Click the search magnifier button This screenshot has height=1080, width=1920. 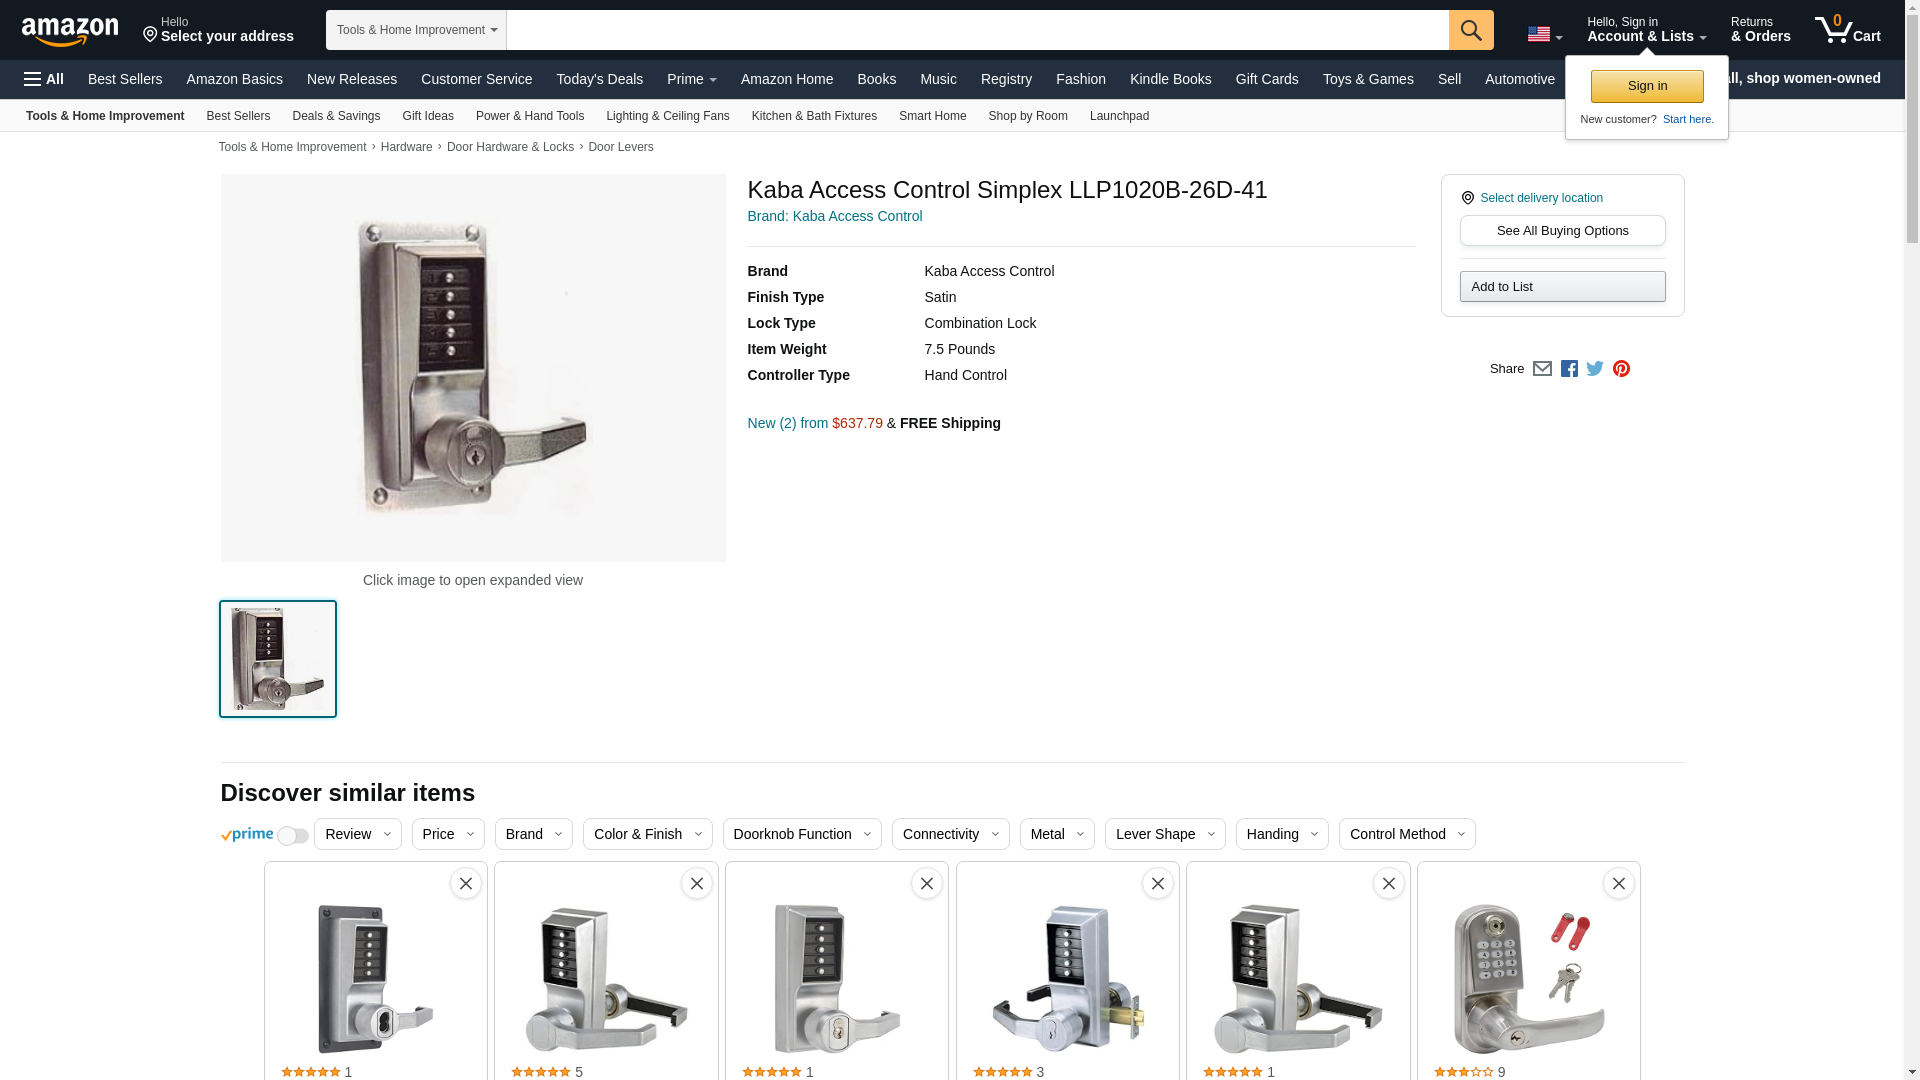(x=1470, y=30)
